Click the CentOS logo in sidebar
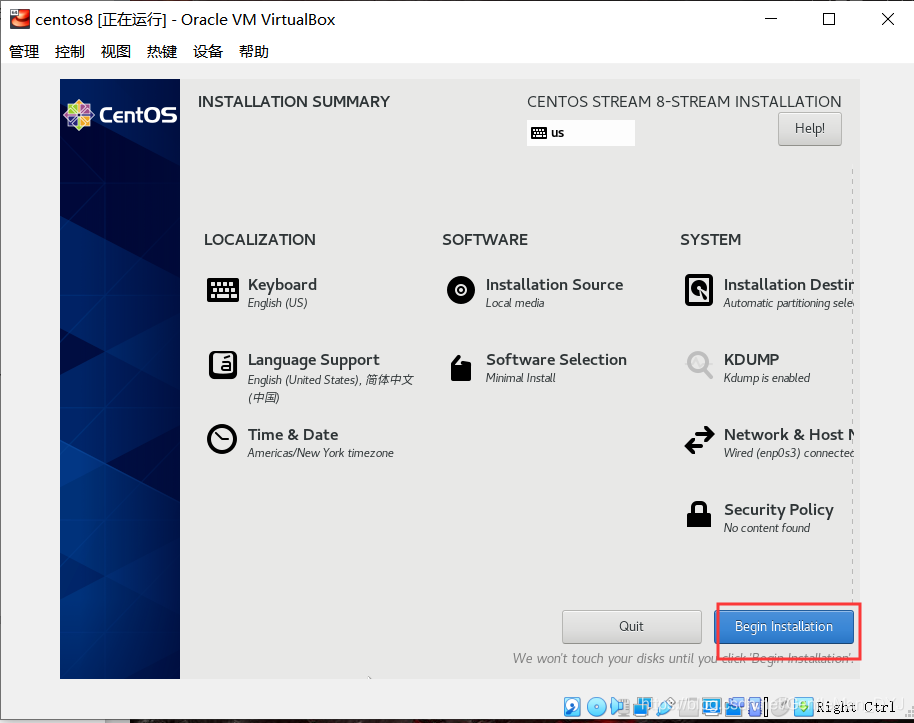 pos(120,115)
